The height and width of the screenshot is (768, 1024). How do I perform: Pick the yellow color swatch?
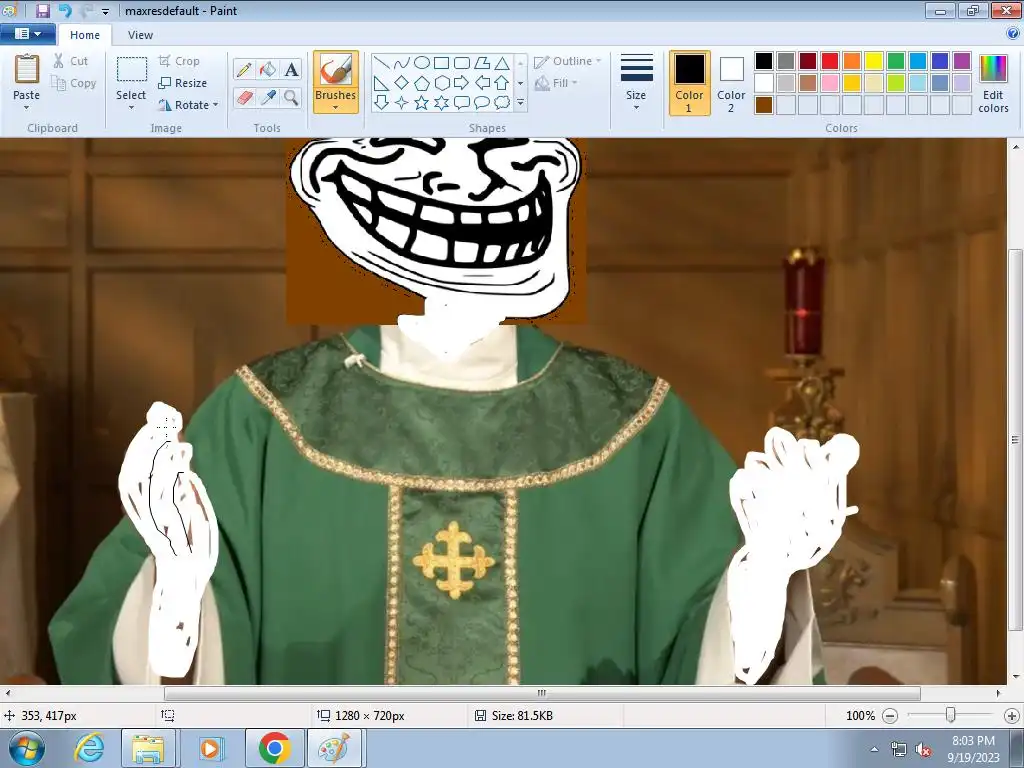pyautogui.click(x=874, y=61)
